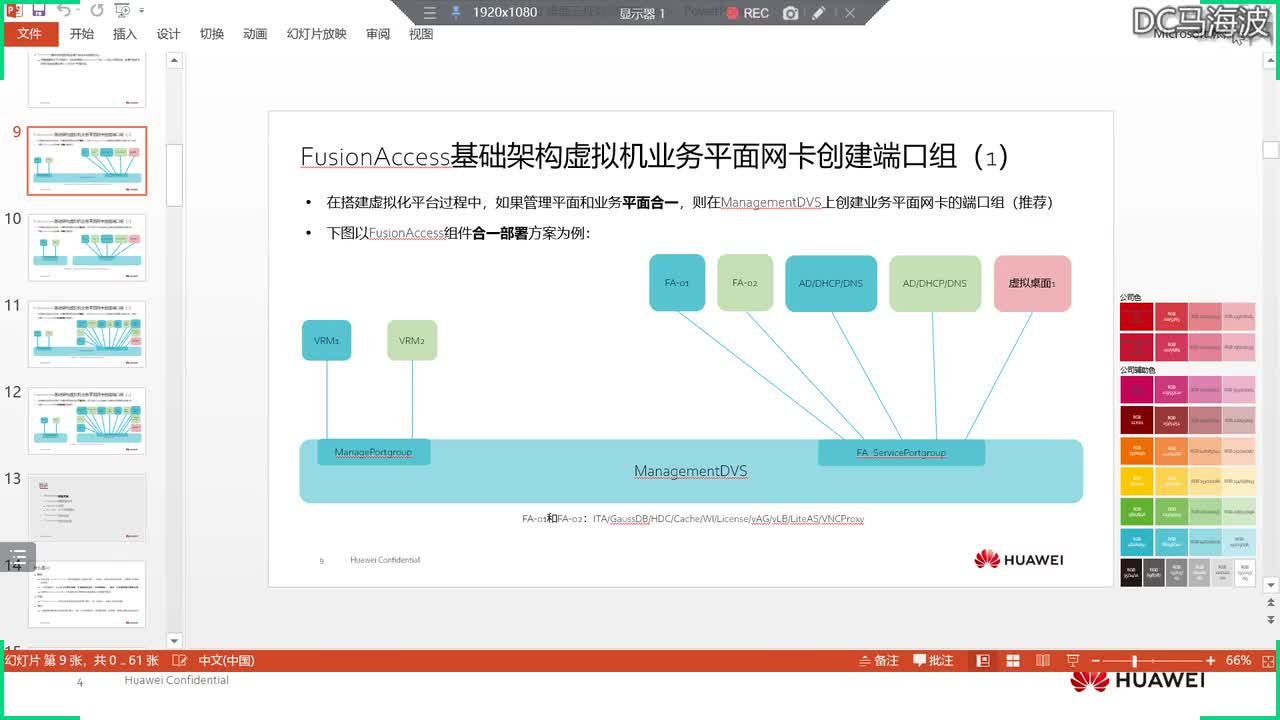Switch to the 切换 ribbon tab
Image resolution: width=1280 pixels, height=720 pixels.
click(x=212, y=34)
